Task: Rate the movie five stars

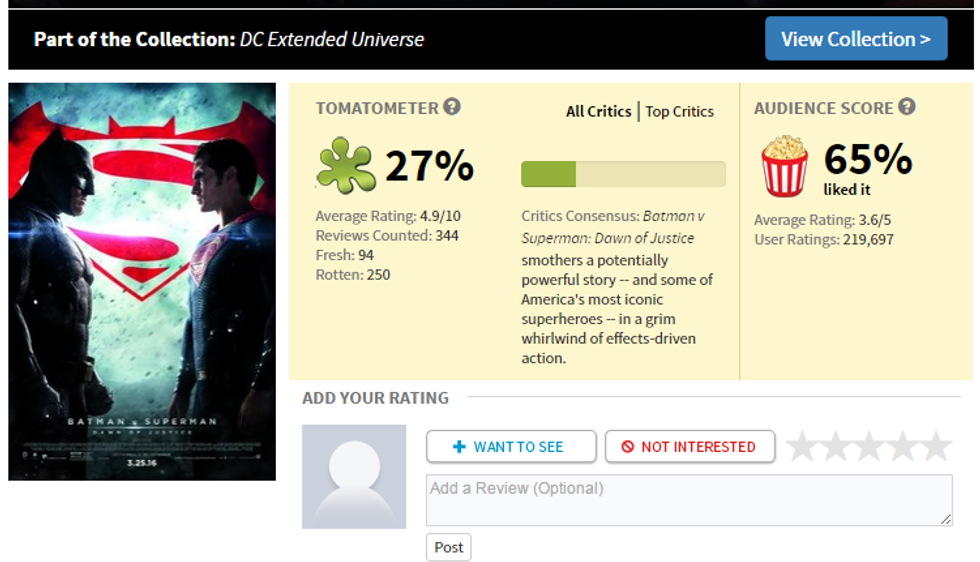Action: coord(936,447)
